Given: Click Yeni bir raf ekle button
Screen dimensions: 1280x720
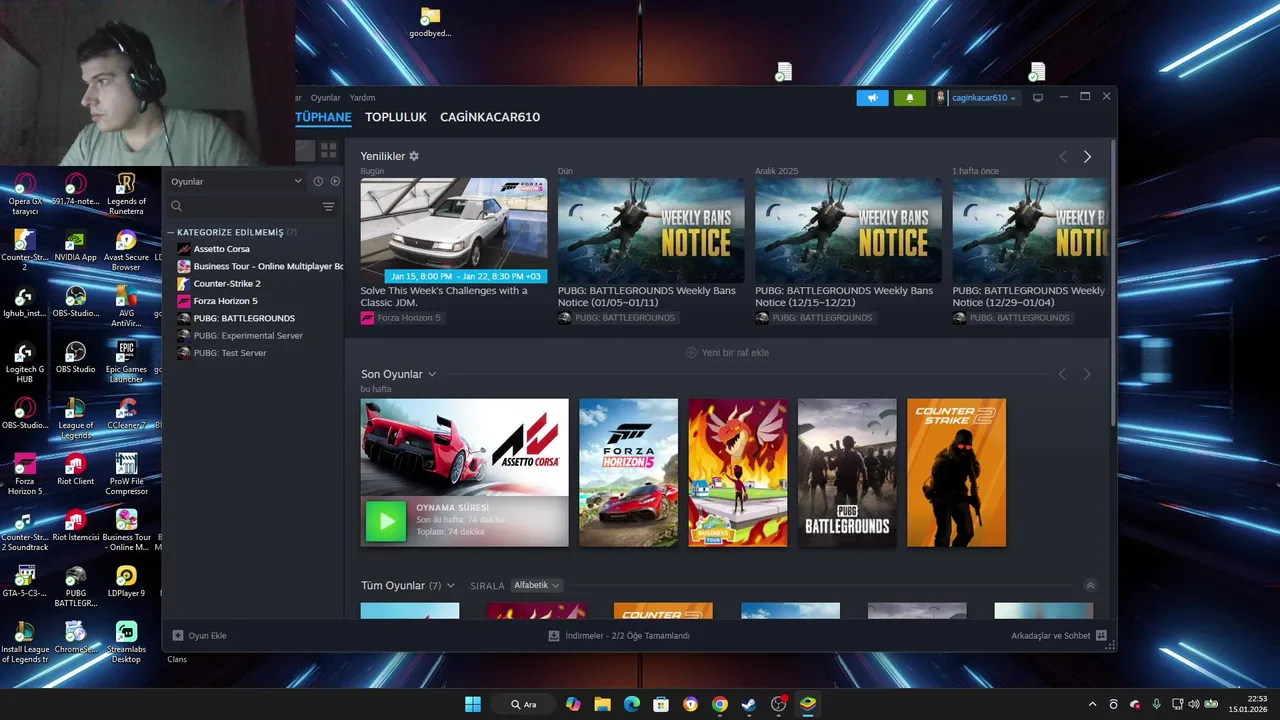Looking at the screenshot, I should click(x=727, y=353).
